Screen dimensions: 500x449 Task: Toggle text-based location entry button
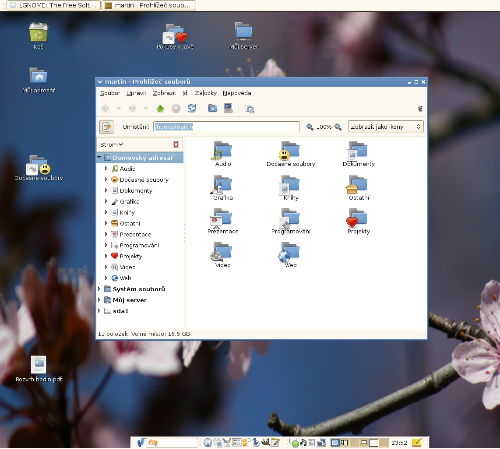(106, 127)
